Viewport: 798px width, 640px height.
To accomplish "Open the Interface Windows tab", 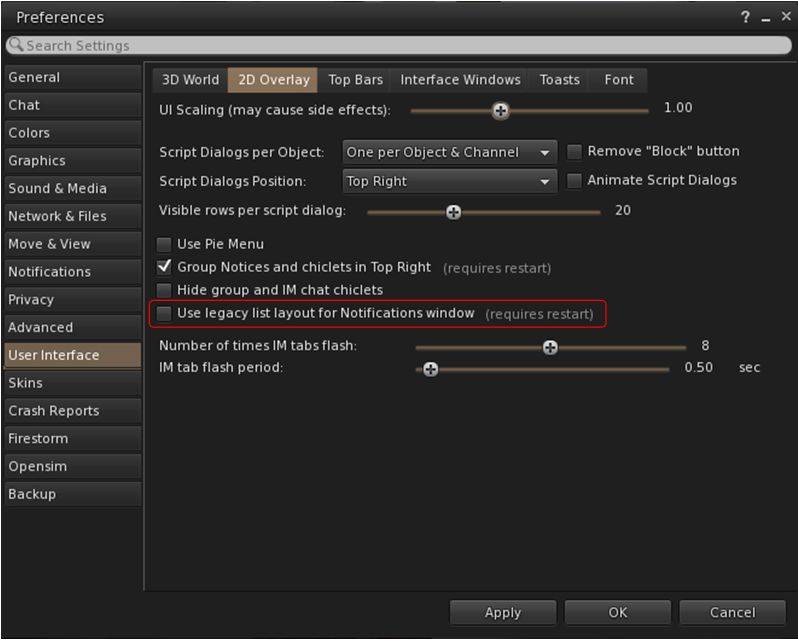I will (x=460, y=80).
